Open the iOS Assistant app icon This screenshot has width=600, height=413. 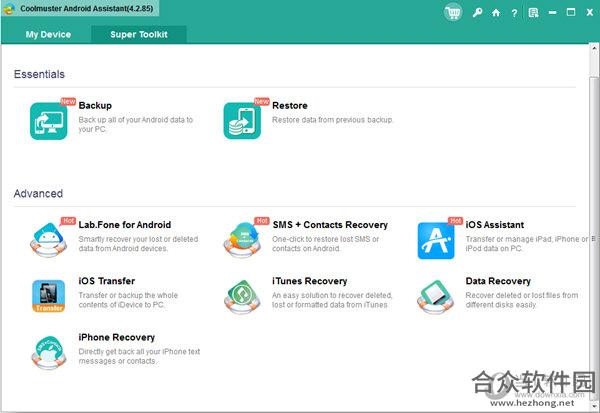point(436,241)
